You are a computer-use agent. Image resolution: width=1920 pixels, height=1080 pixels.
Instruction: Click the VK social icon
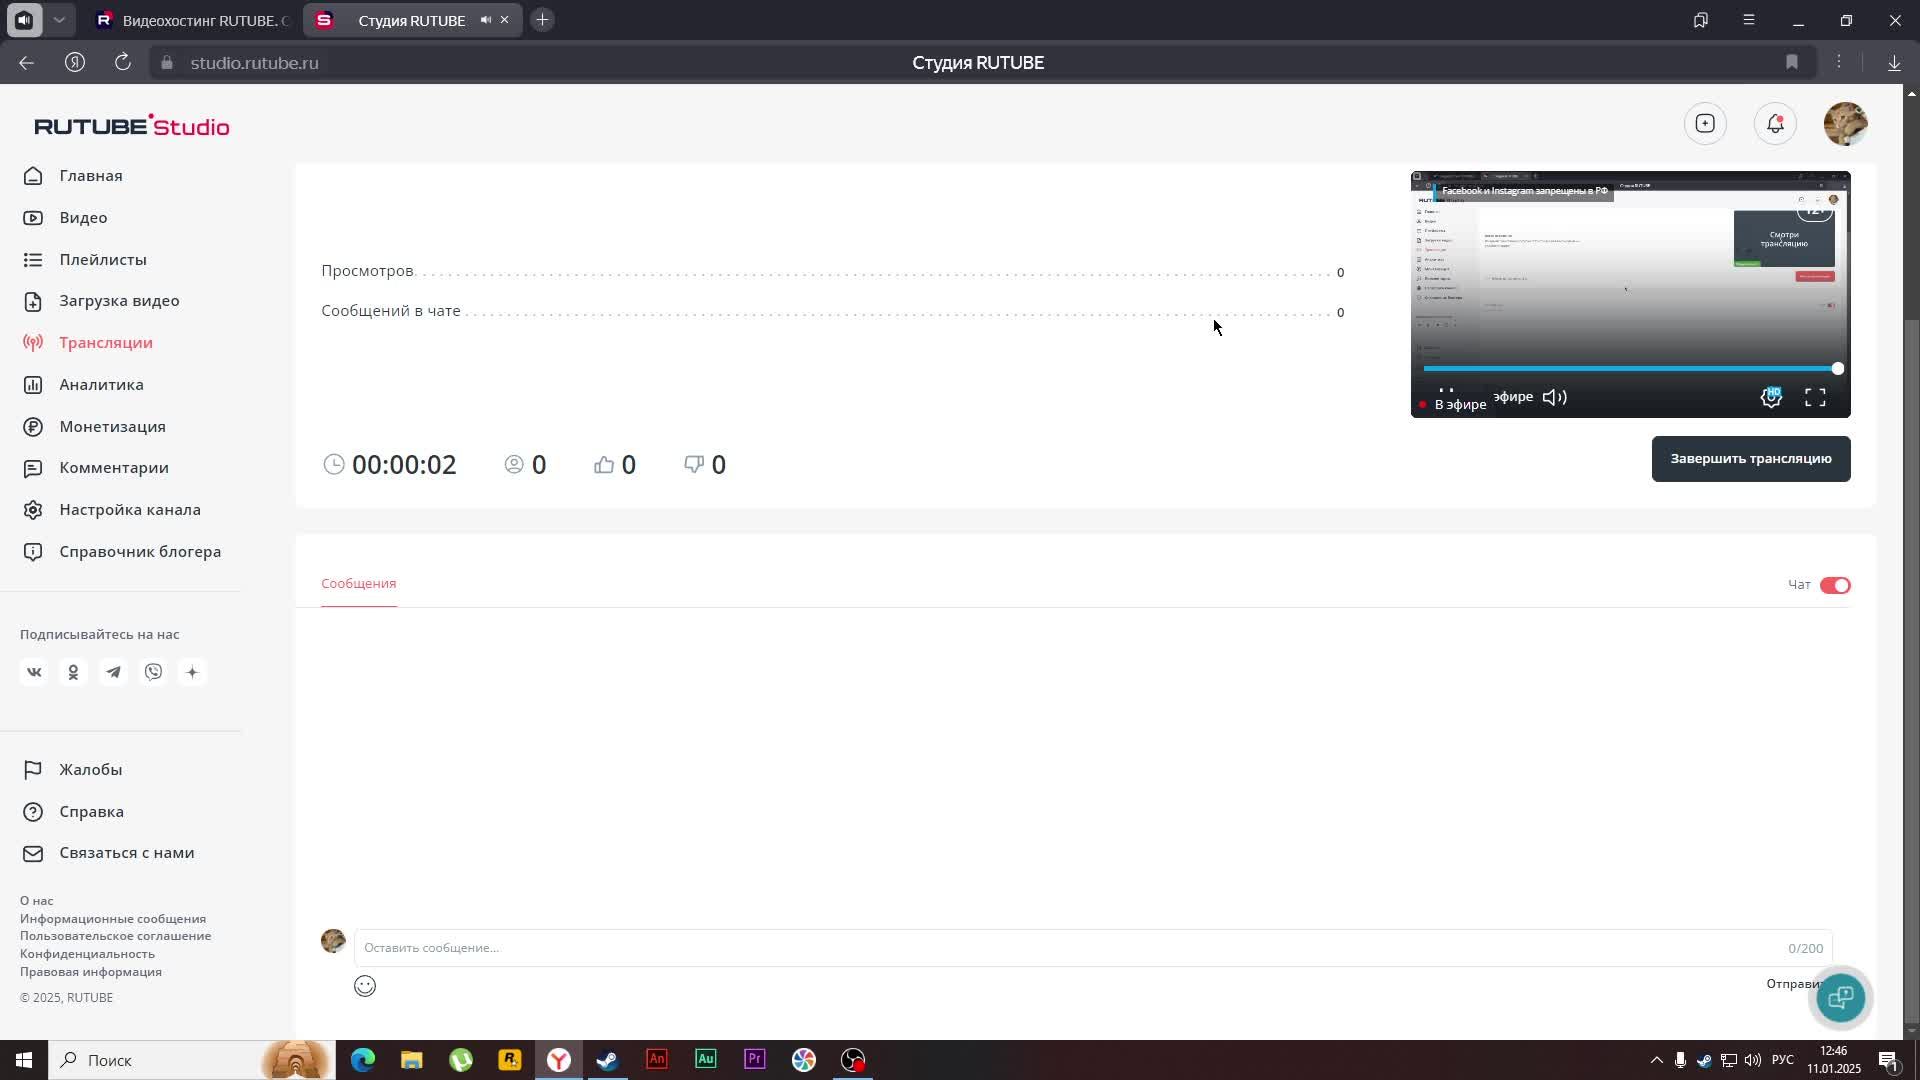point(34,672)
